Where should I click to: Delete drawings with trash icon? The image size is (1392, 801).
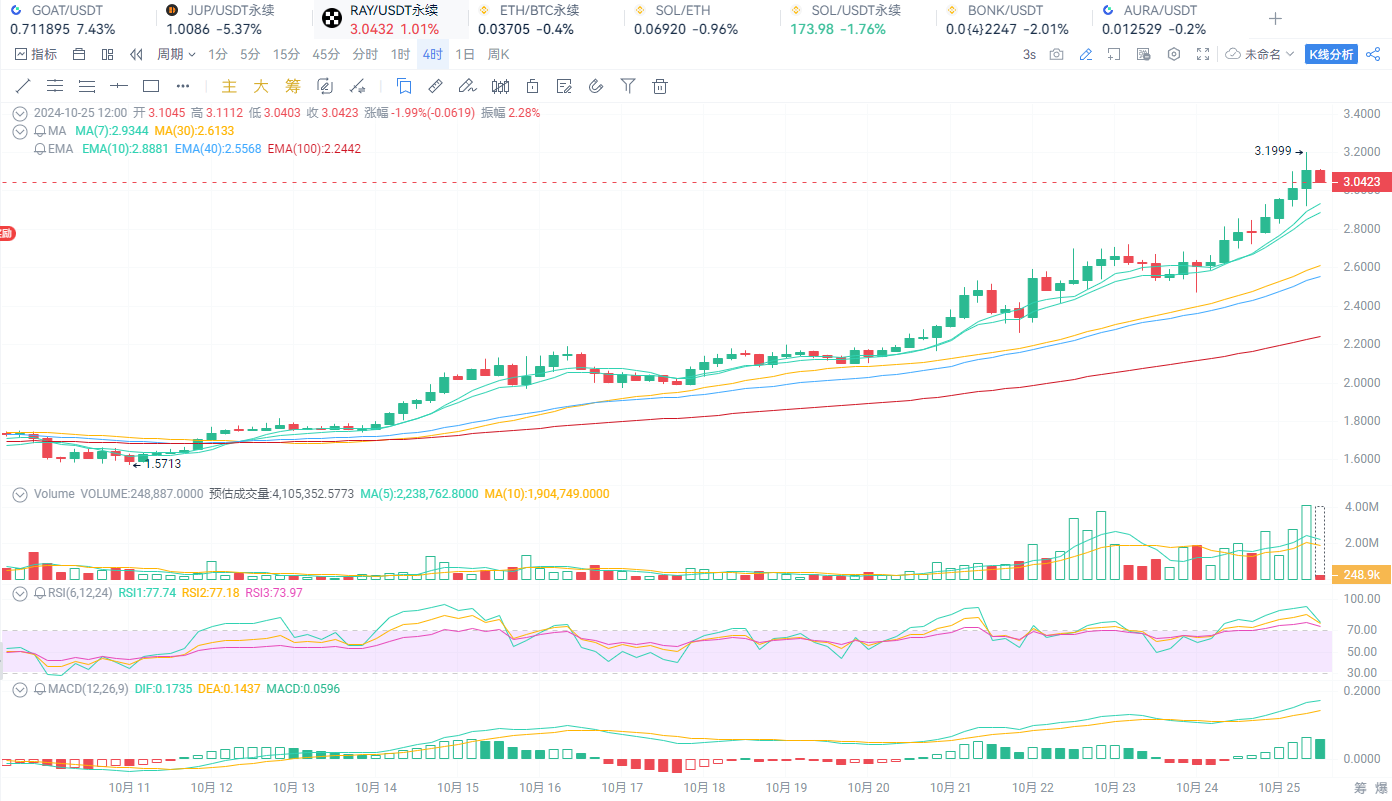tap(660, 86)
